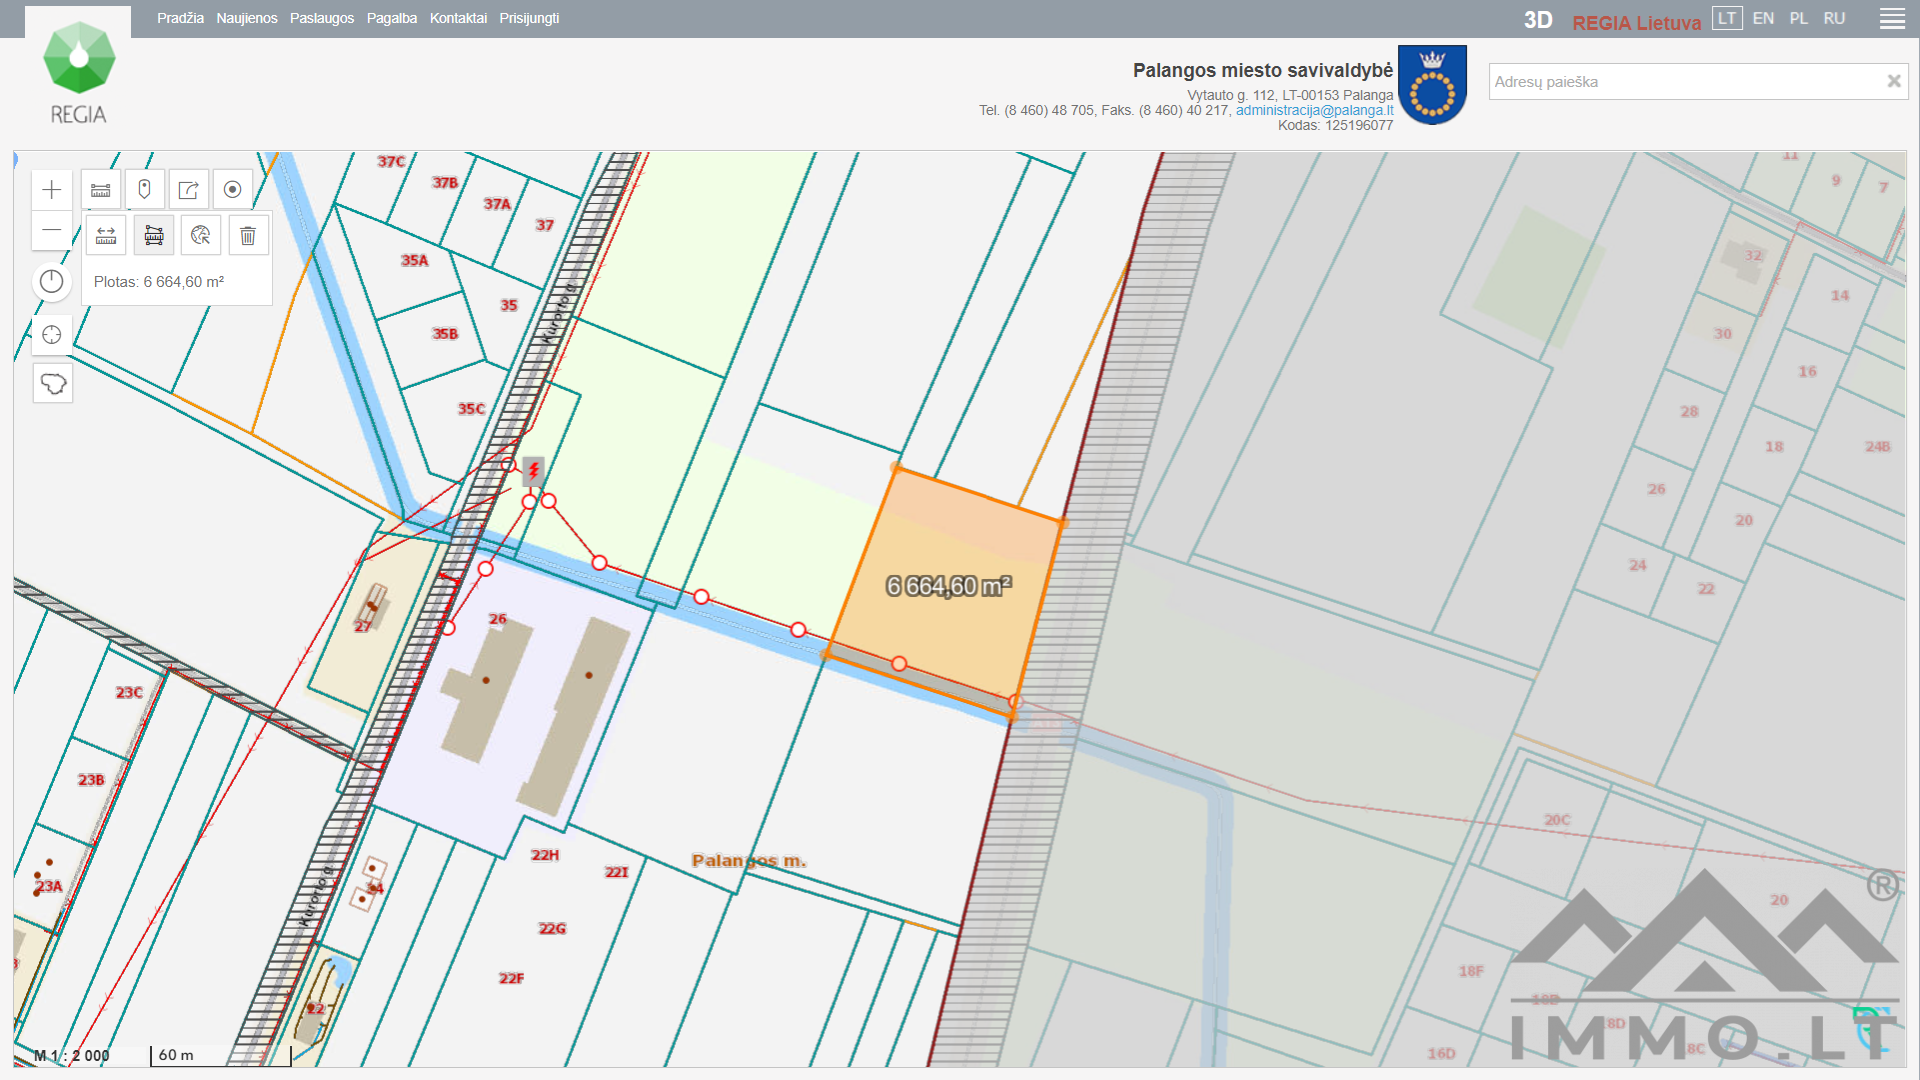Click parcel label 35C on map
The height and width of the screenshot is (1080, 1920).
click(471, 409)
